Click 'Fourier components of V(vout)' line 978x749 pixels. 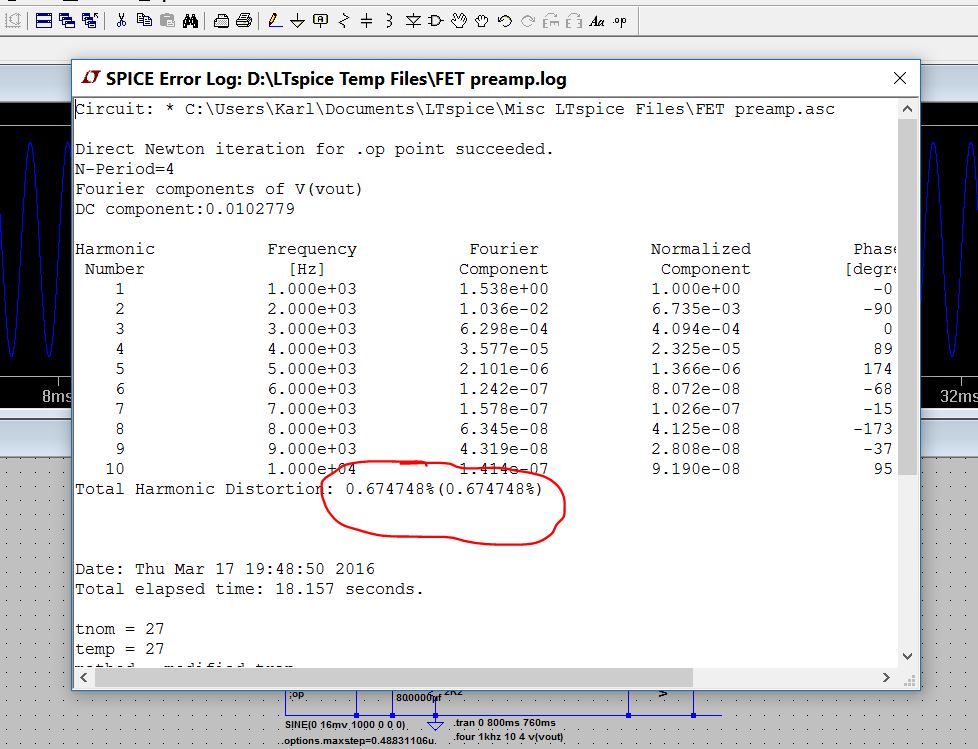pos(218,189)
